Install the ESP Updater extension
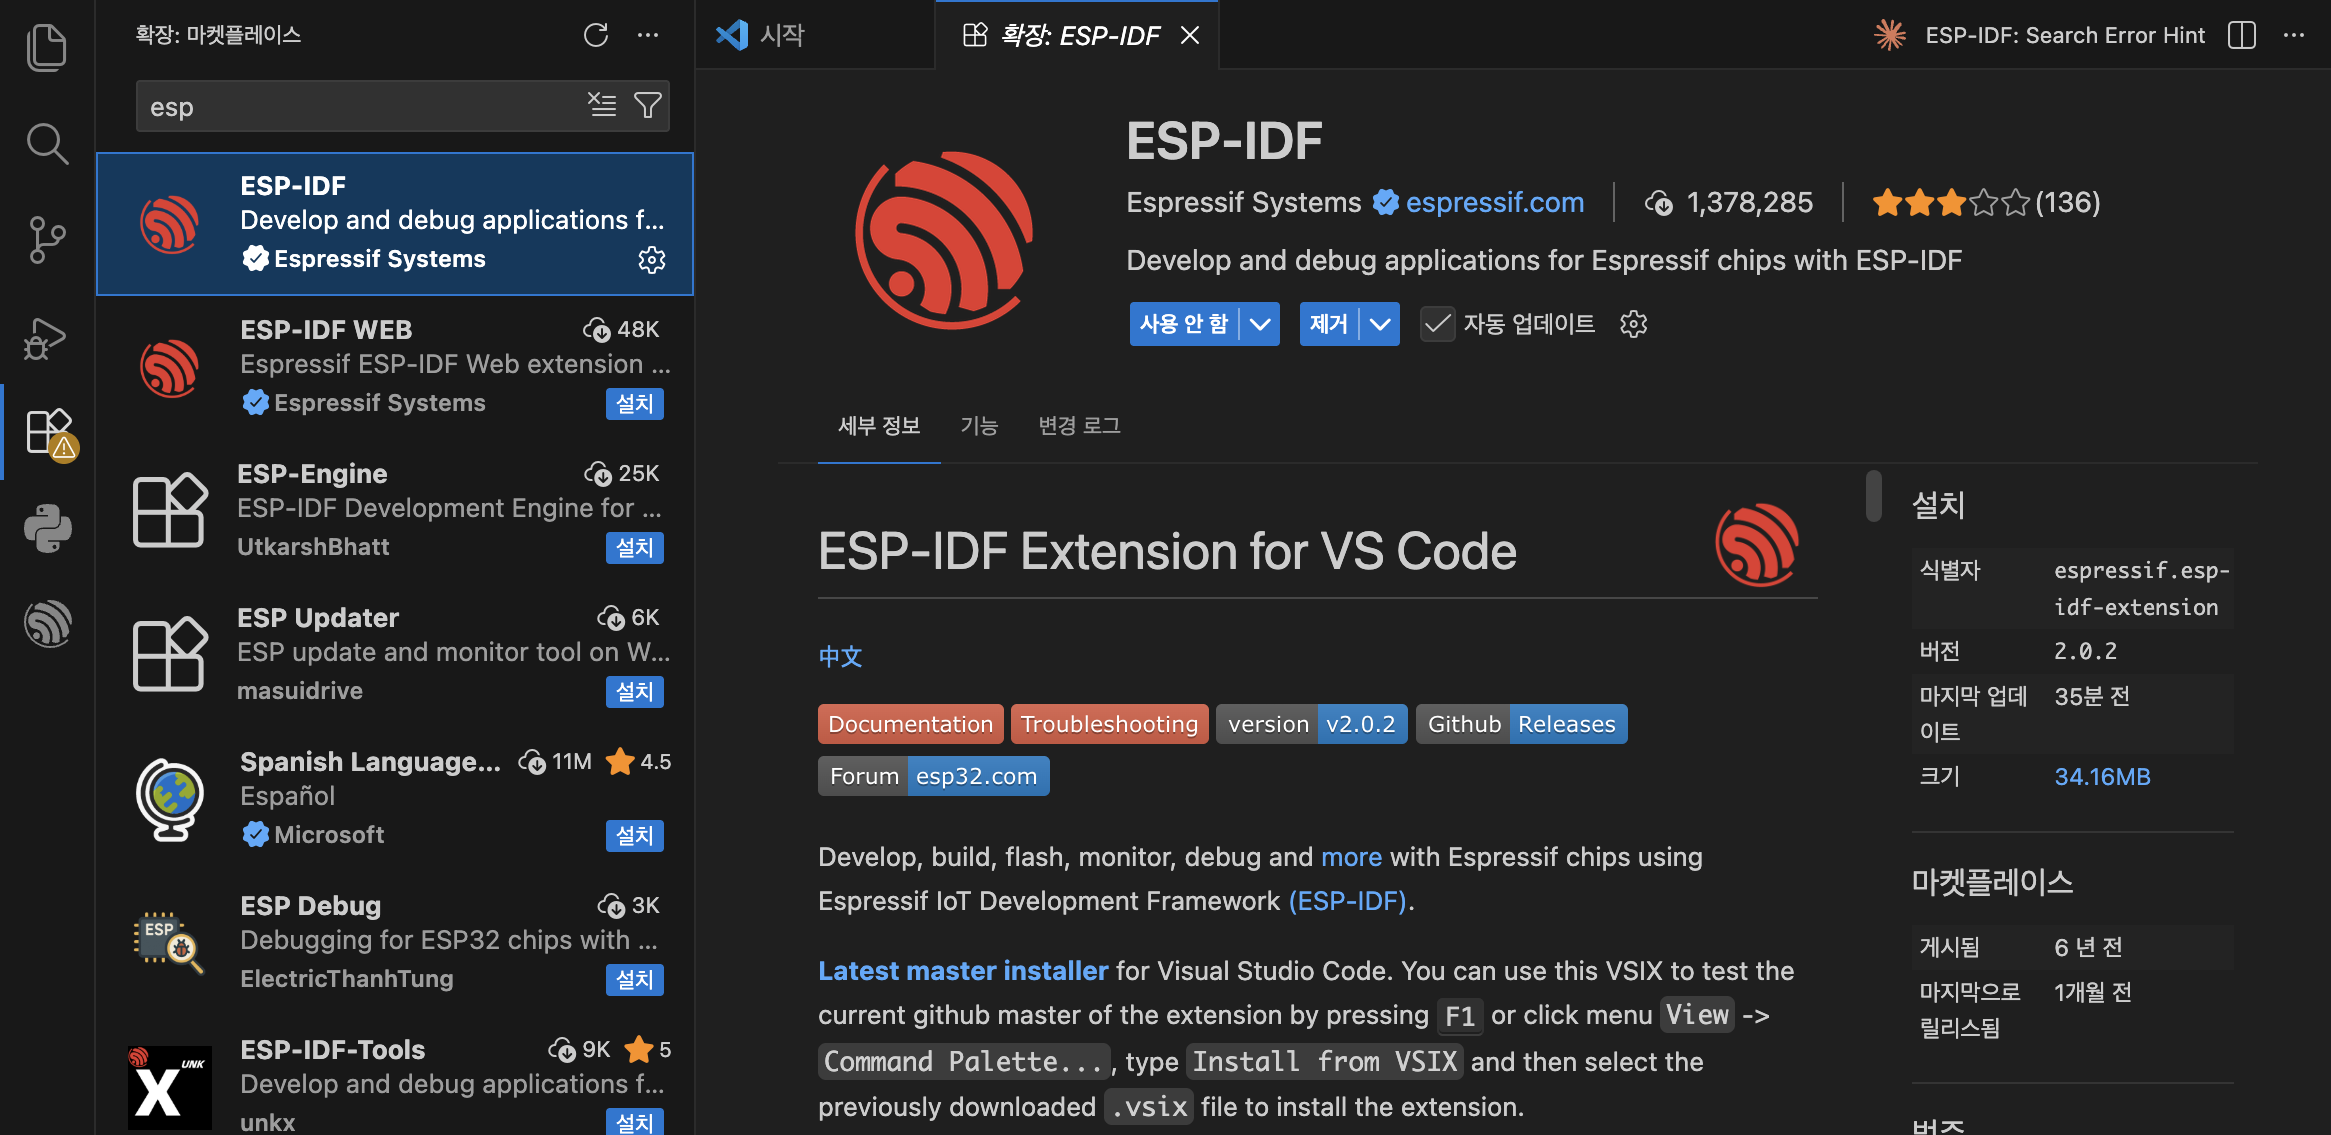Viewport: 2331px width, 1135px height. 634,692
